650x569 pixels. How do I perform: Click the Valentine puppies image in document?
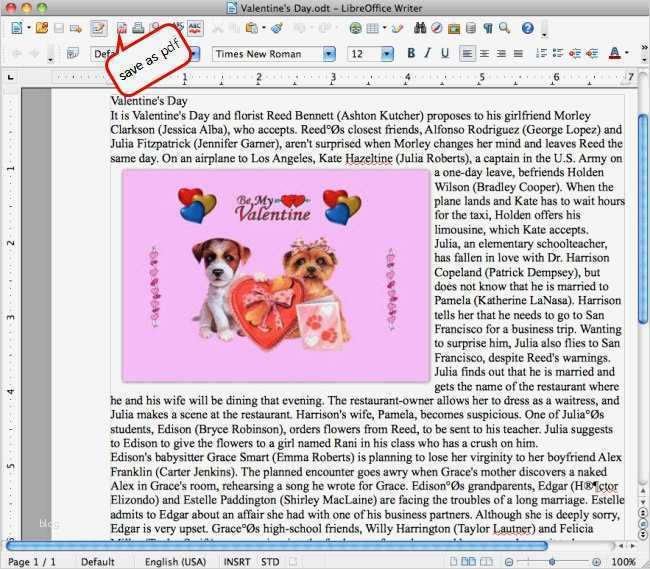(x=278, y=275)
